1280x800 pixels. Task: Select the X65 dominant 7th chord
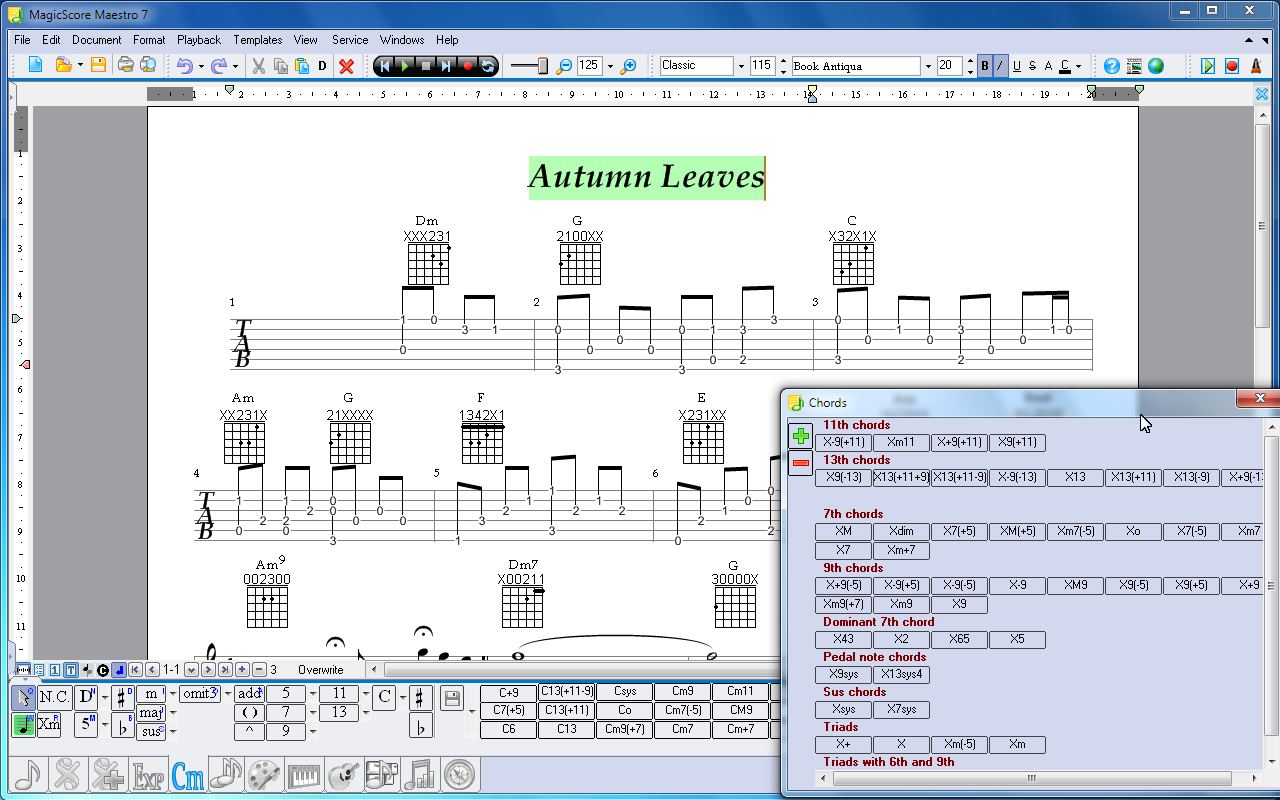pyautogui.click(x=959, y=639)
